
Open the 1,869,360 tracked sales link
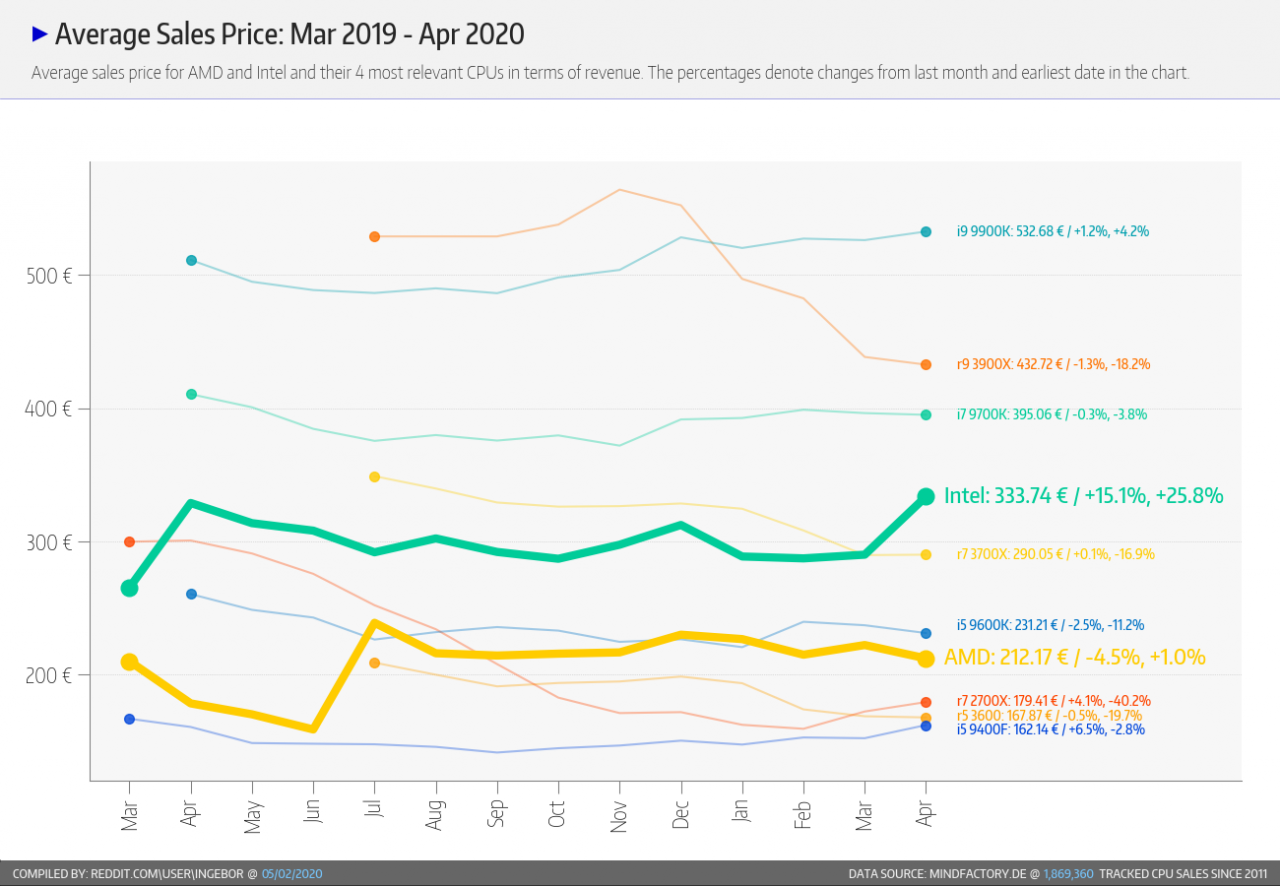[x=1068, y=874]
